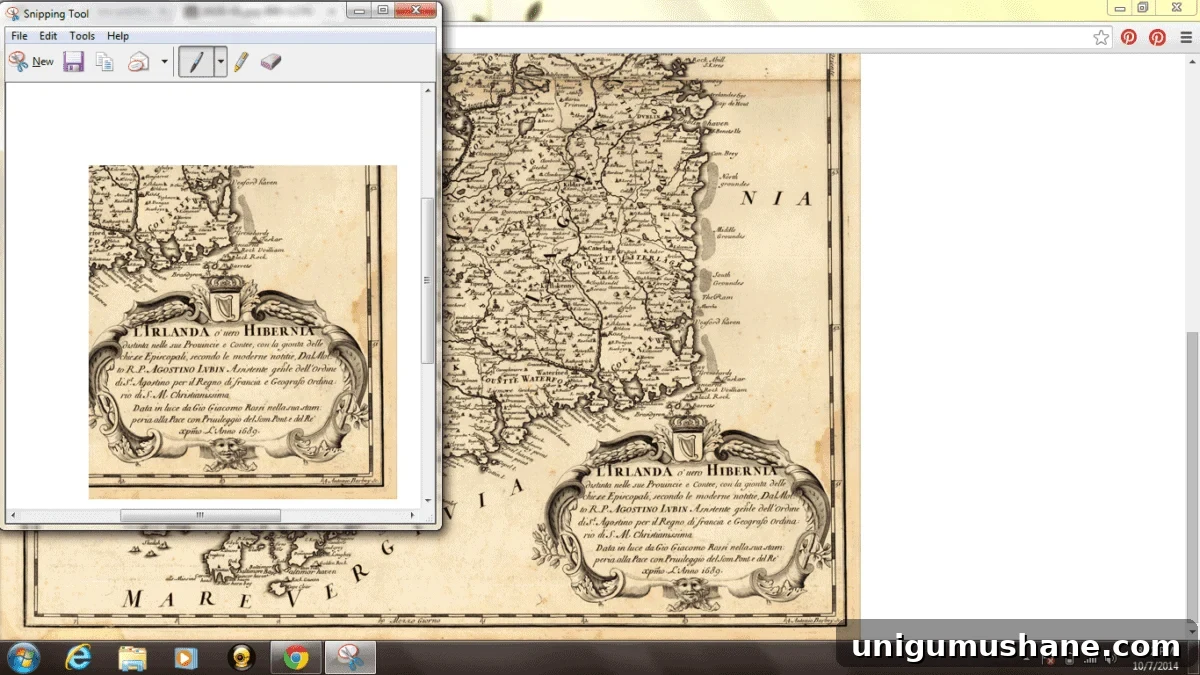1200x675 pixels.
Task: Click the Hibernia cartouche on the browser map
Action: [x=687, y=513]
